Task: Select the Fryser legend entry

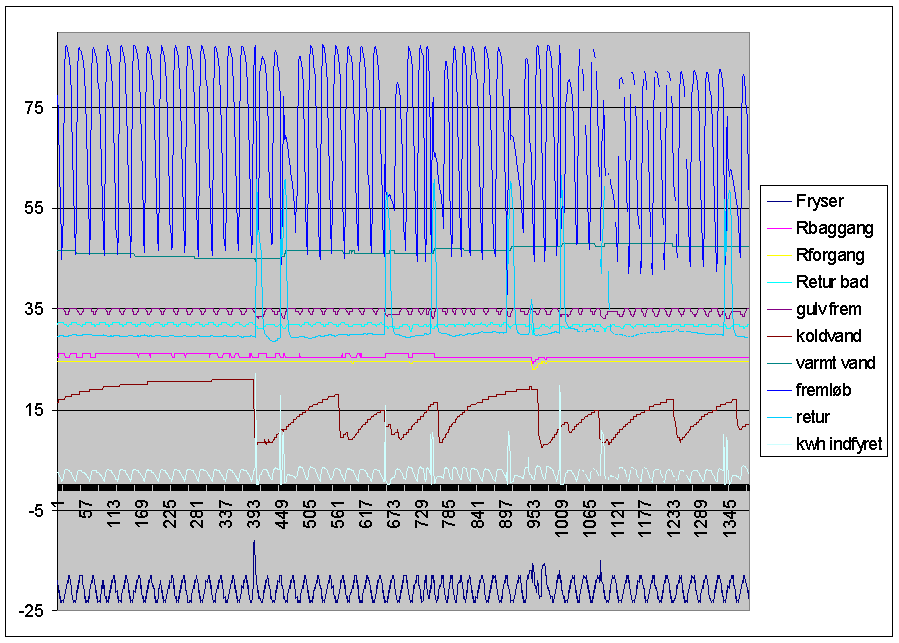Action: tap(819, 201)
